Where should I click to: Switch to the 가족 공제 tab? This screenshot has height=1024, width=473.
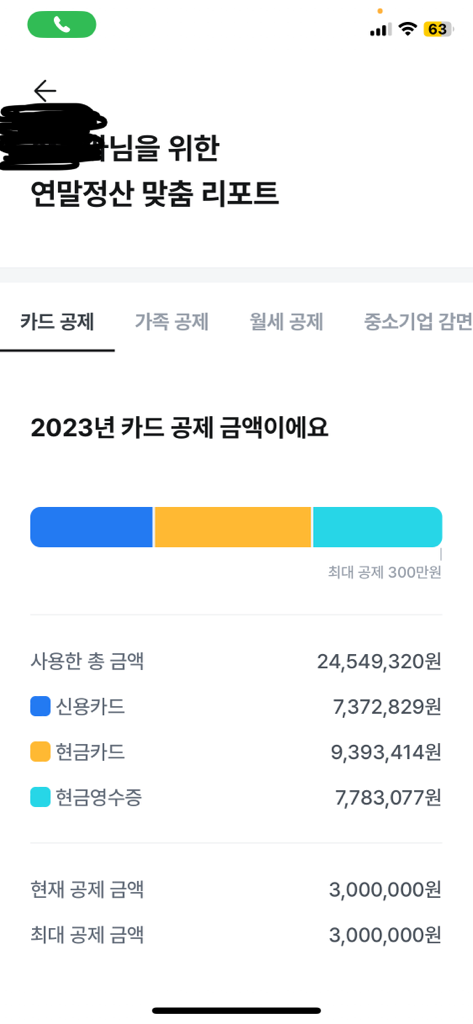(172, 322)
